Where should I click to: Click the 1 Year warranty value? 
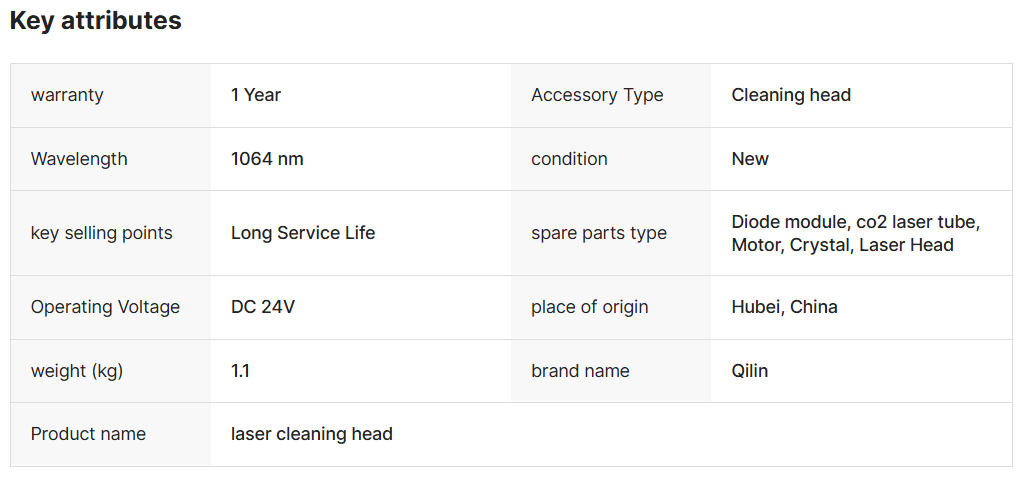pos(256,95)
